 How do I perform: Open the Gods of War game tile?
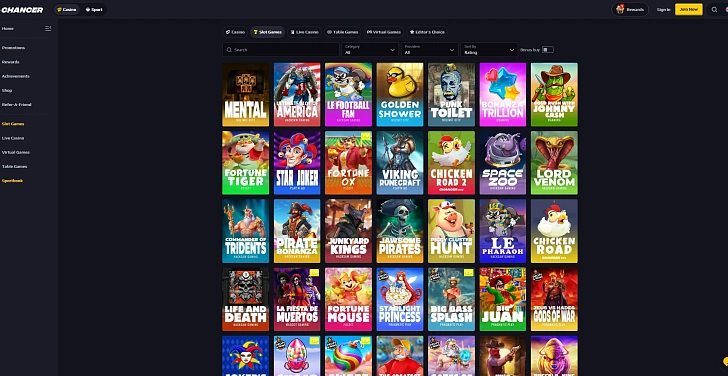click(554, 299)
